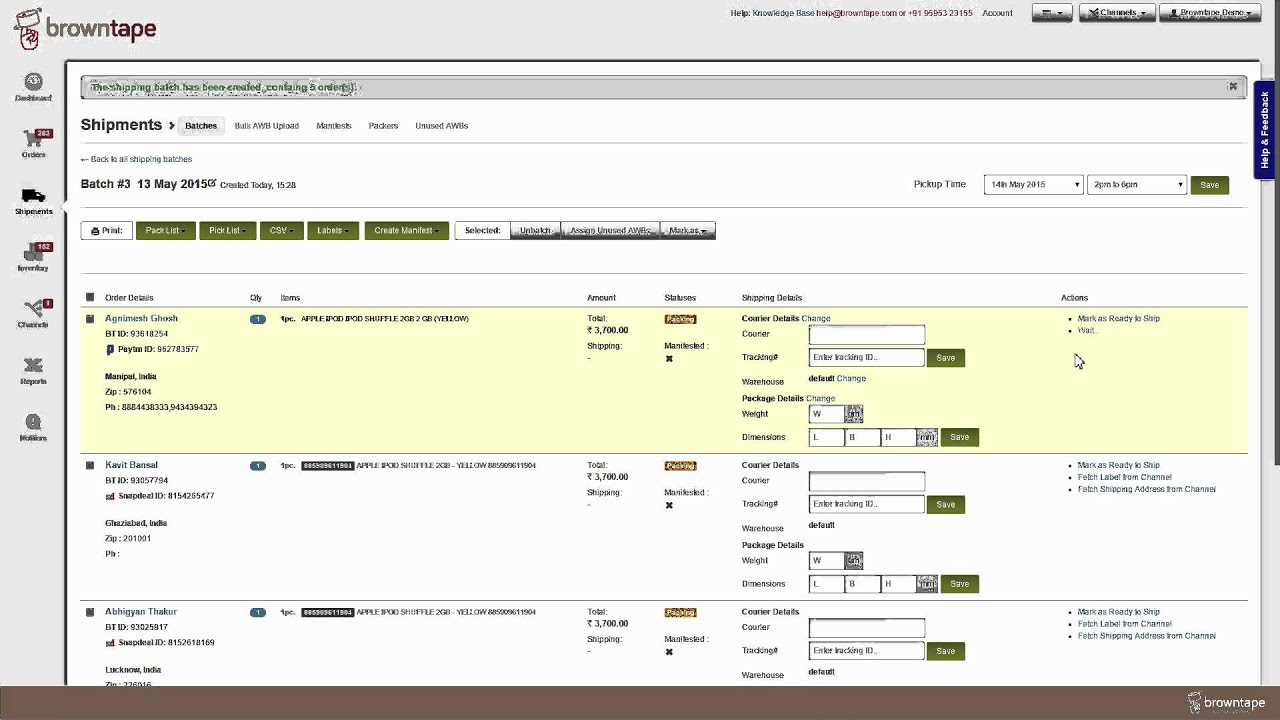Click the Courier field in Kavit Bansal row

(x=866, y=481)
